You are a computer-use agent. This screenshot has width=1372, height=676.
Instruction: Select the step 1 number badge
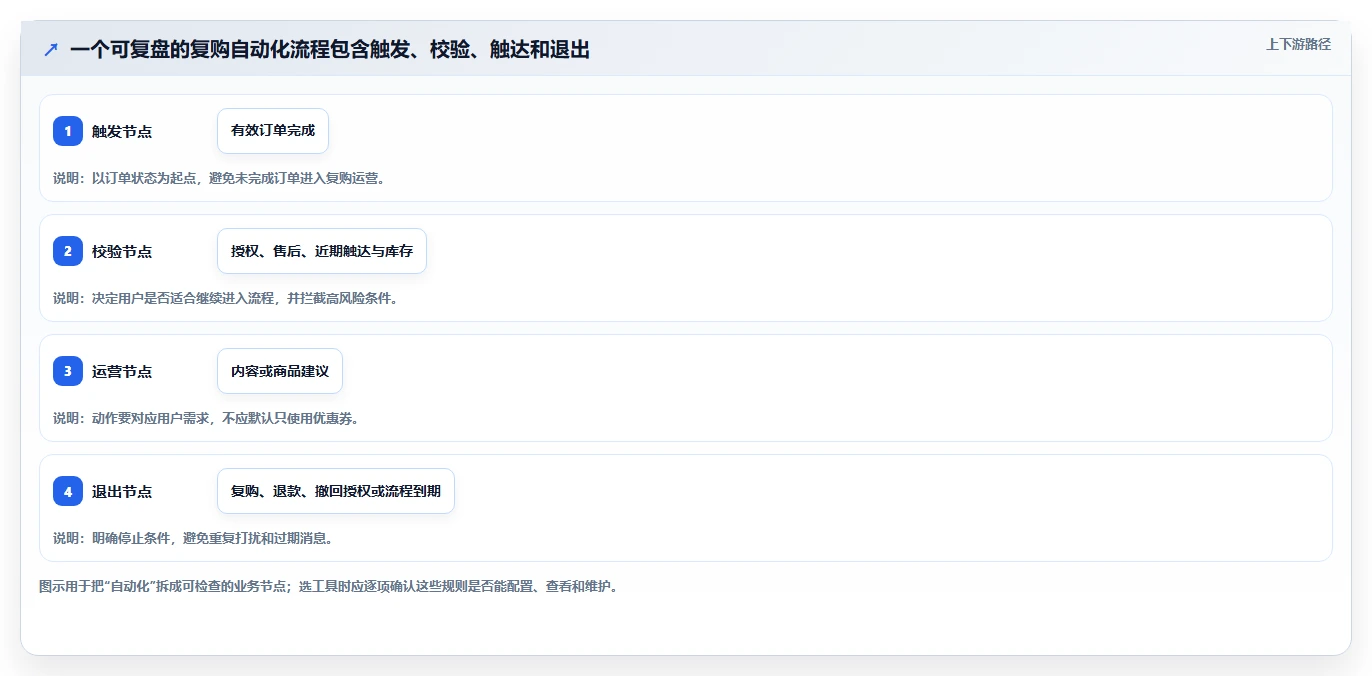click(x=68, y=131)
